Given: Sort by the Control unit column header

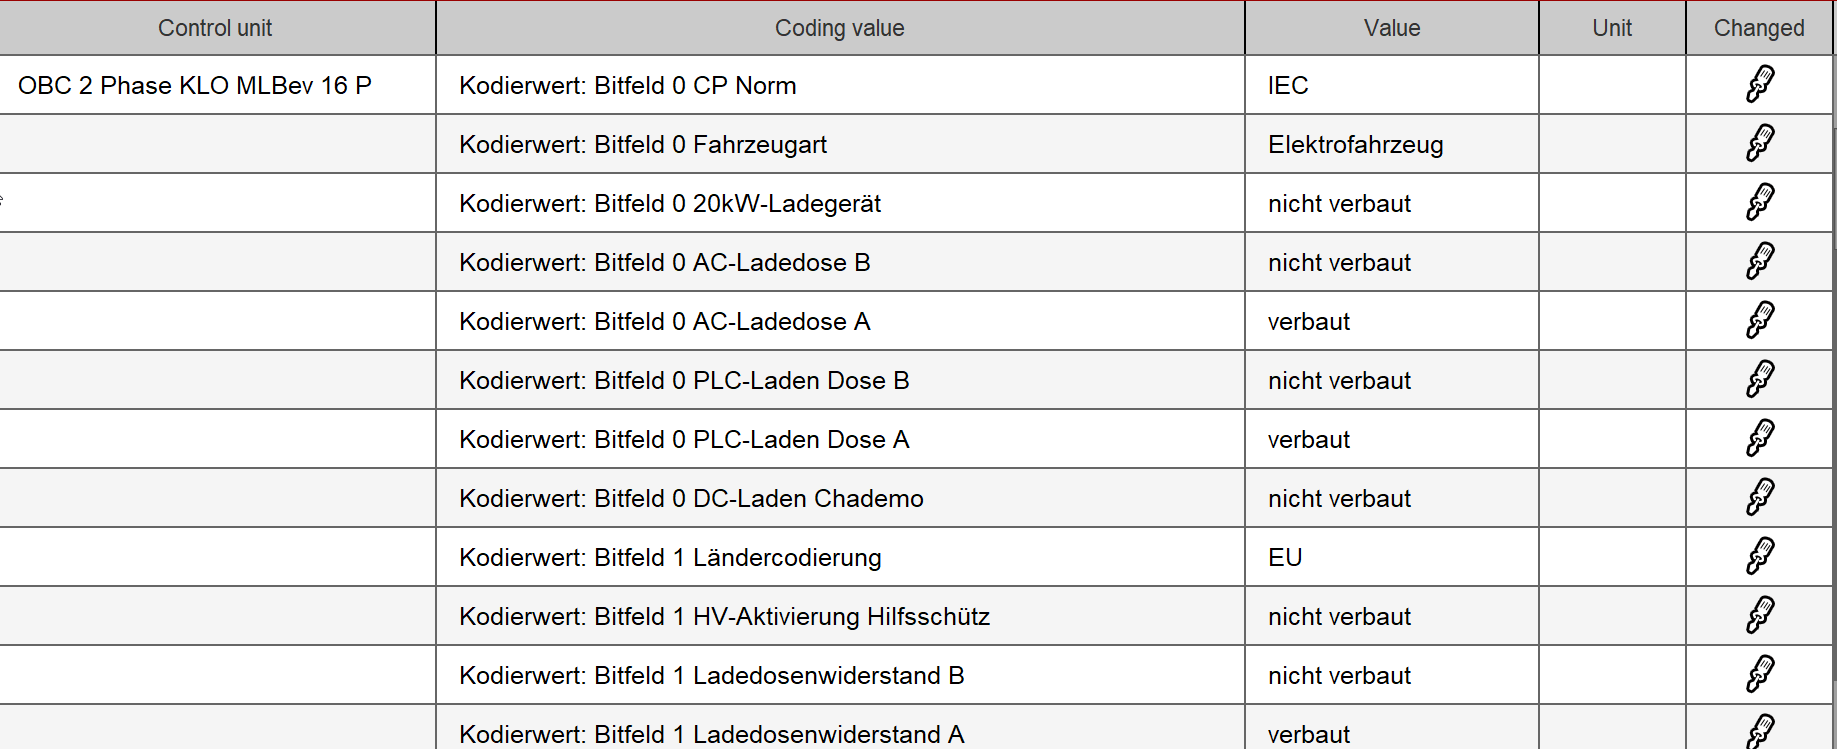Looking at the screenshot, I should tap(215, 28).
